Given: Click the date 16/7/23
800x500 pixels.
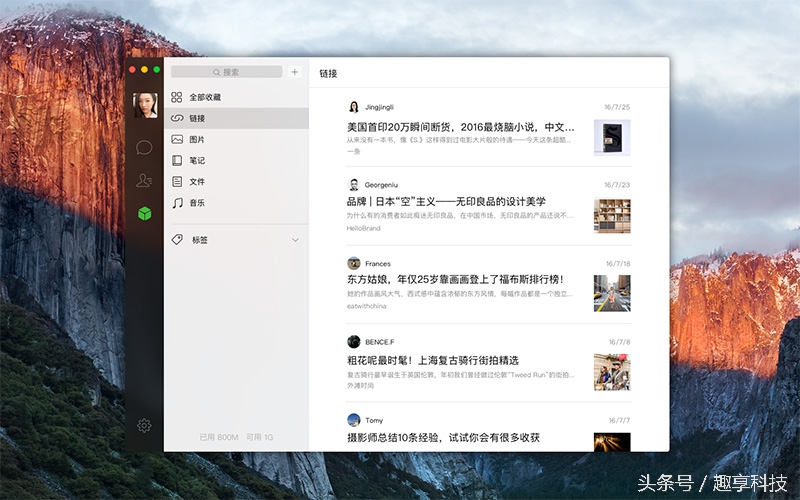Looking at the screenshot, I should pyautogui.click(x=617, y=185).
